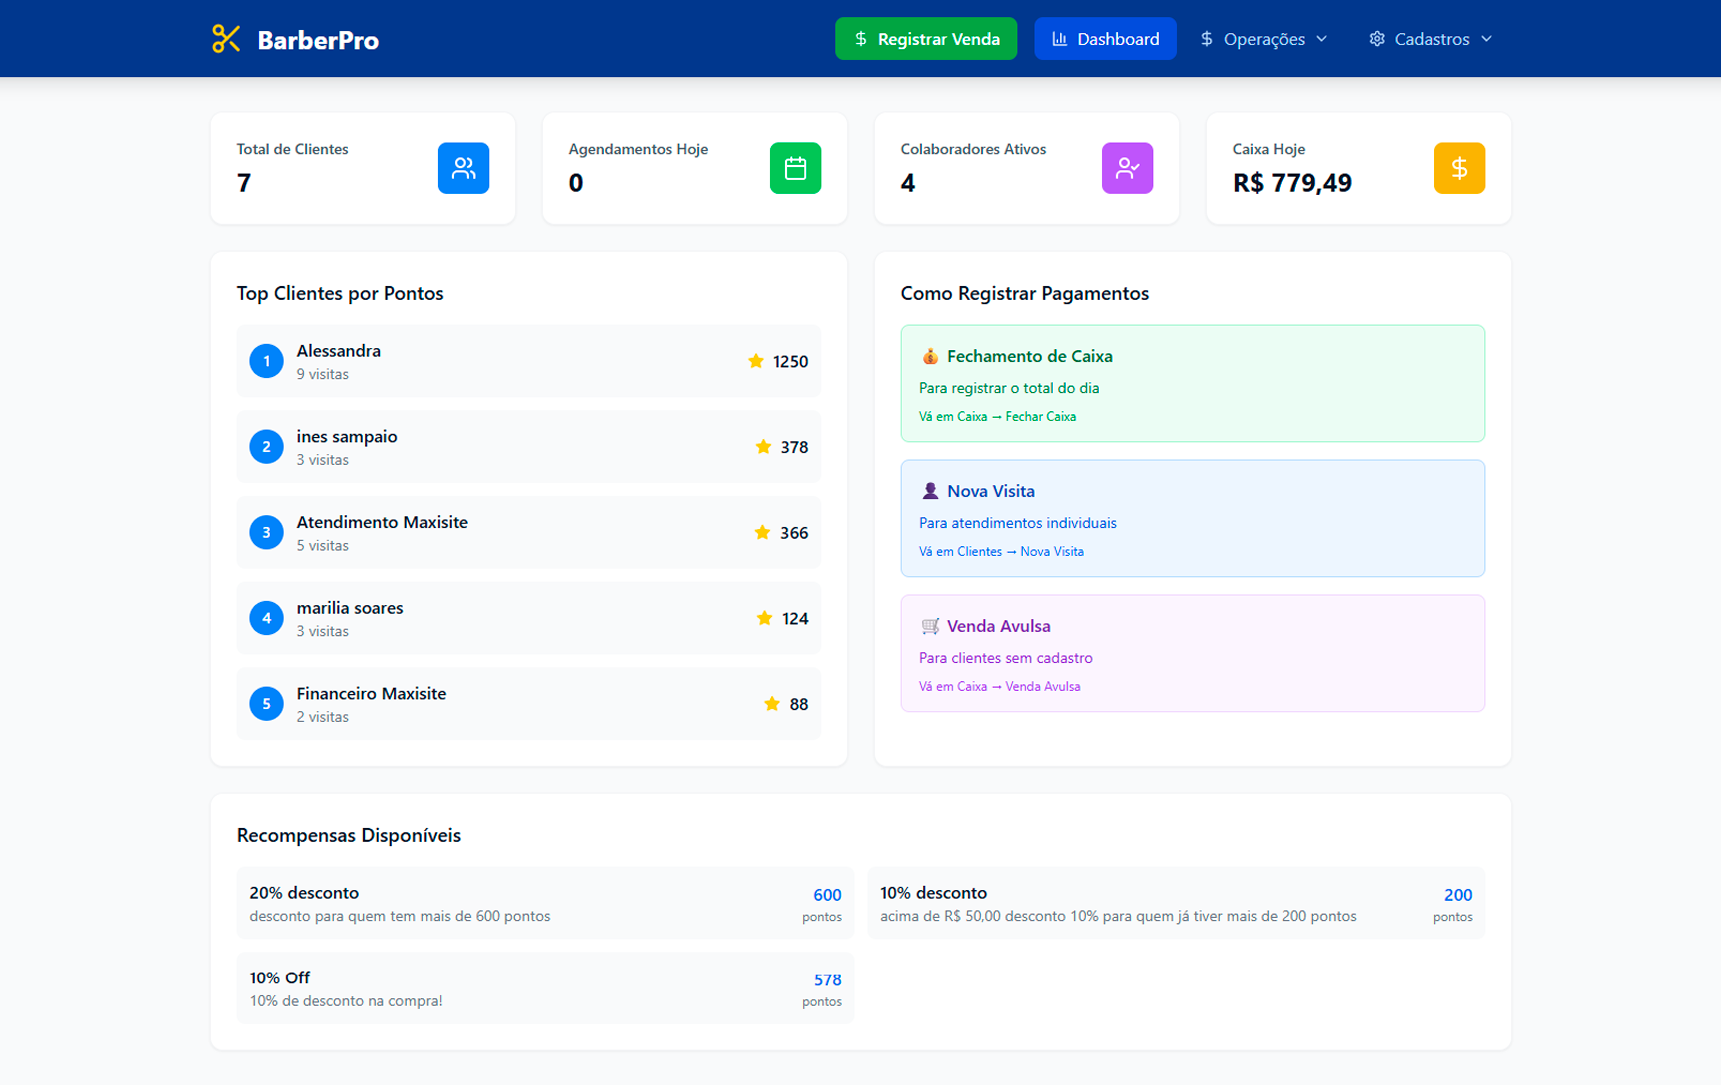
Task: Click the blue Total de Clientes users icon
Action: (463, 168)
